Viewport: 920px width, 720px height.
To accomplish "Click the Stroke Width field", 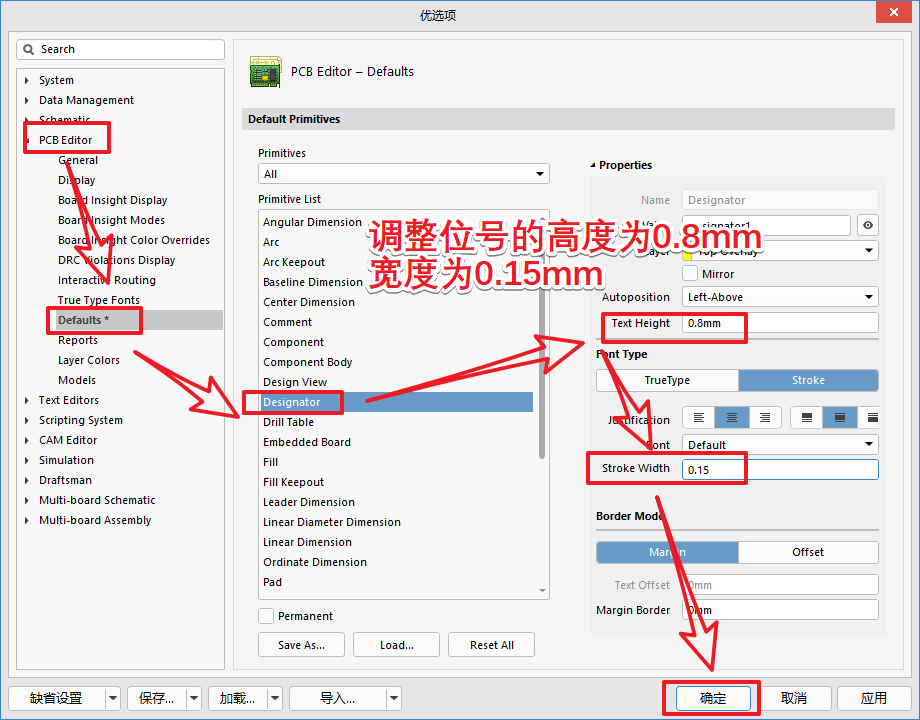I will 780,469.
